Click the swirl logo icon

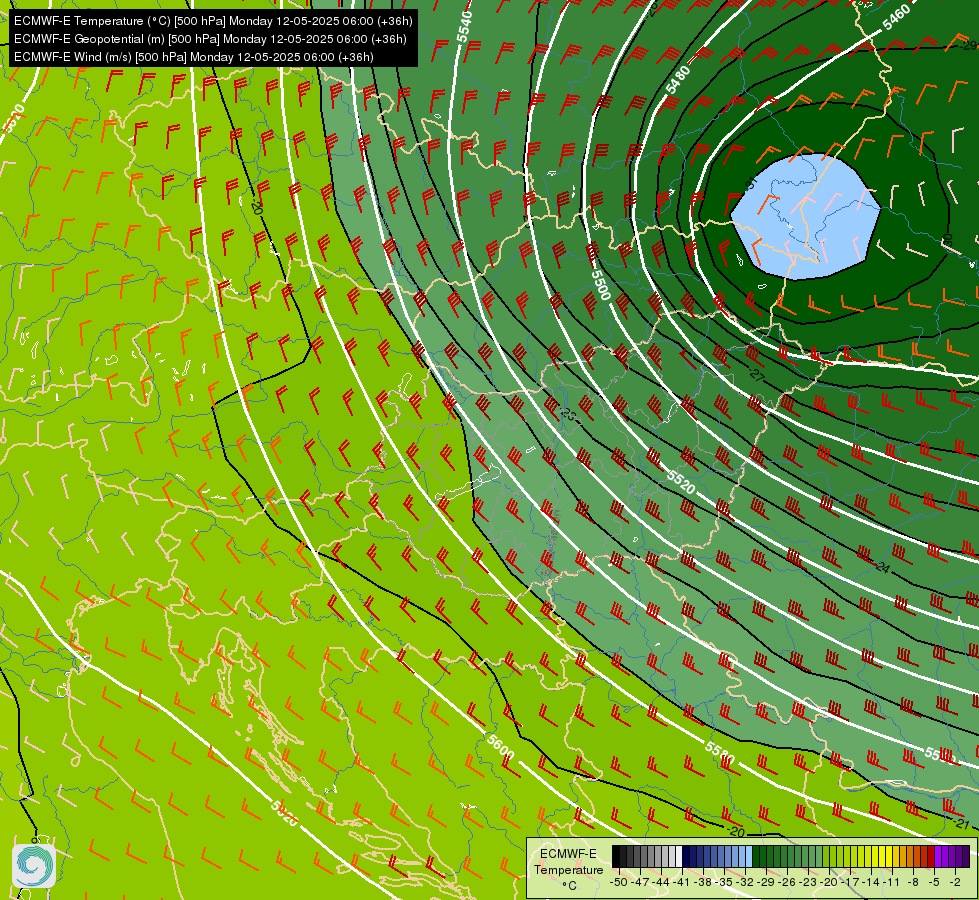[x=34, y=866]
